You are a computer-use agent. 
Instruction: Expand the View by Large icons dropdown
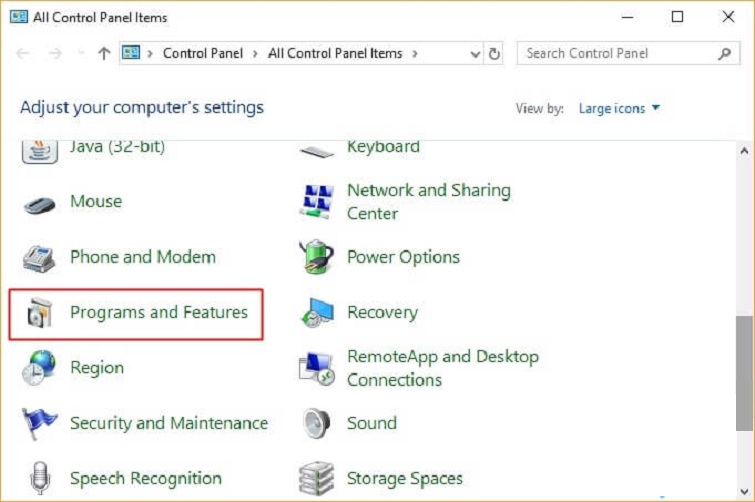(619, 108)
